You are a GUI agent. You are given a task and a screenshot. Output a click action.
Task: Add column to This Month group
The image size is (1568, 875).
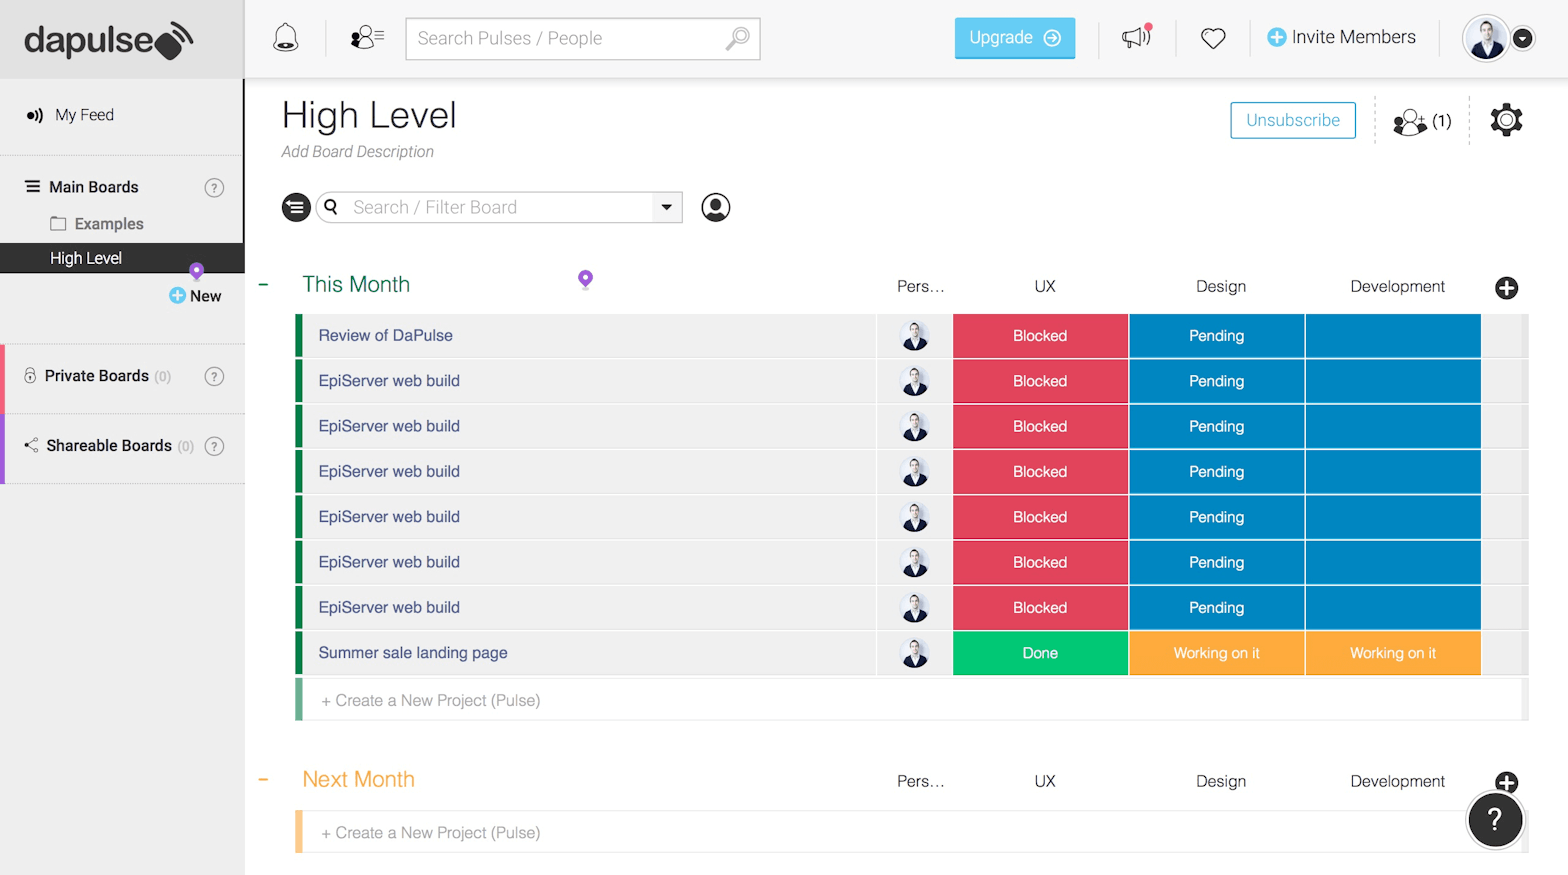coord(1506,288)
